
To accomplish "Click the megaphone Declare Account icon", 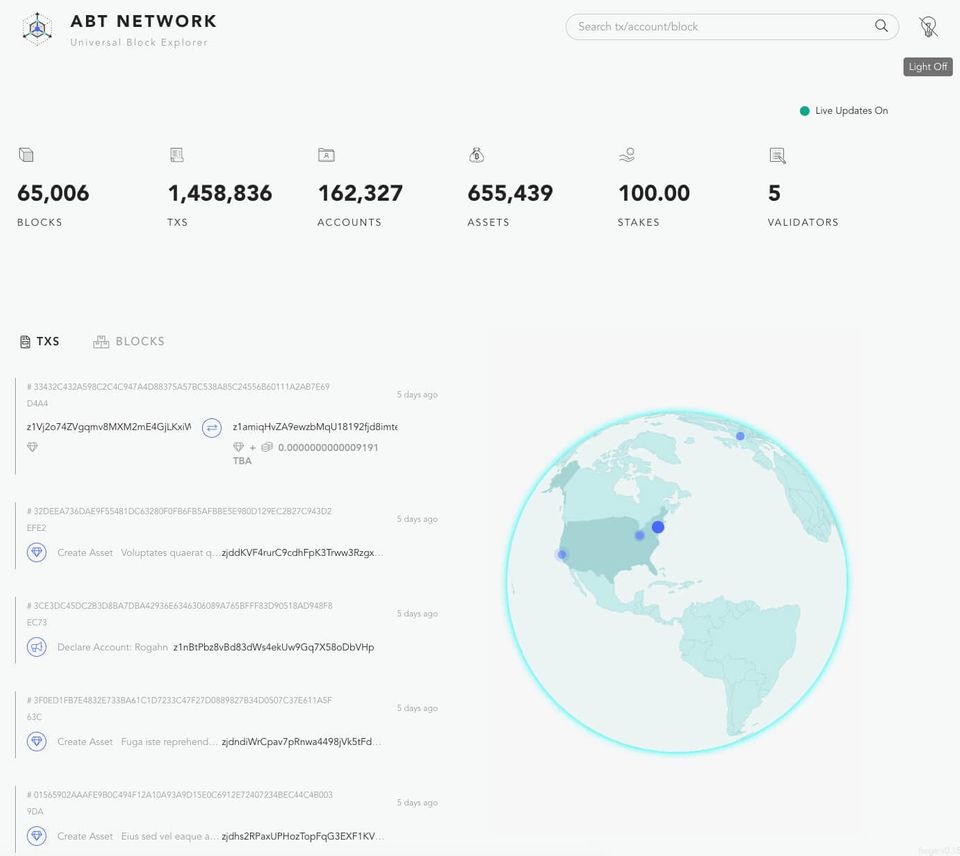I will tap(37, 647).
